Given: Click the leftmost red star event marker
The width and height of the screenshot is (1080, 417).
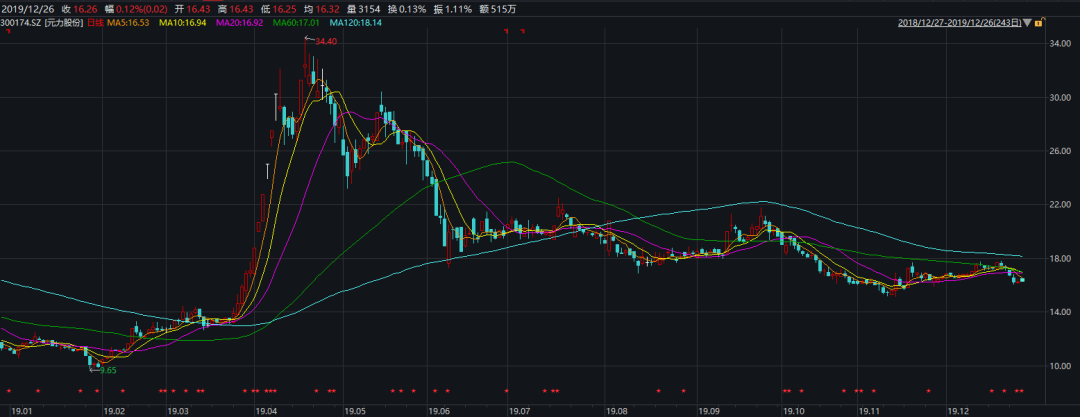Looking at the screenshot, I should tap(9, 390).
